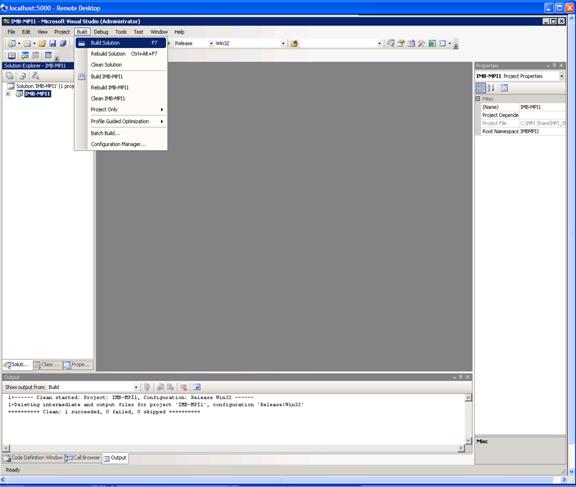Image resolution: width=576 pixels, height=487 pixels.
Task: Click the New Project toolbar icon
Action: coord(11,44)
